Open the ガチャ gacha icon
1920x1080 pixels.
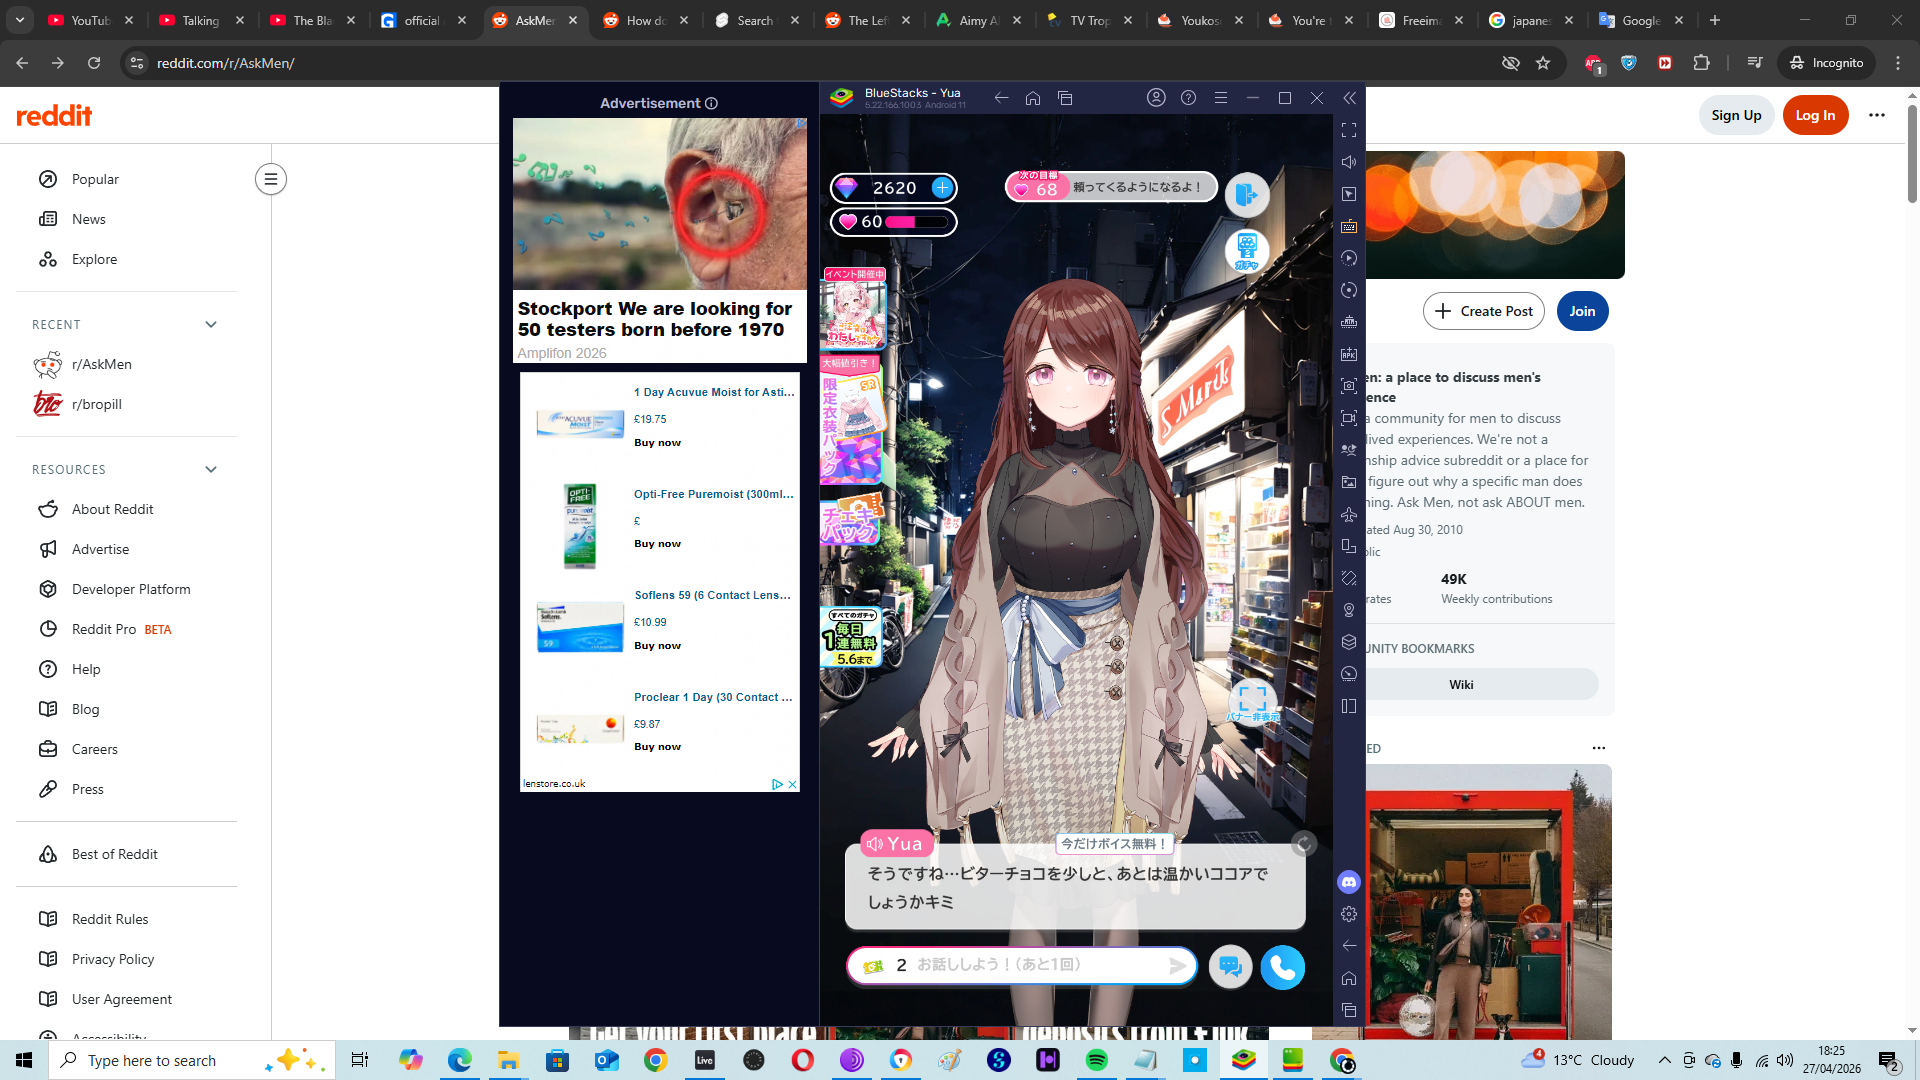pos(1246,251)
